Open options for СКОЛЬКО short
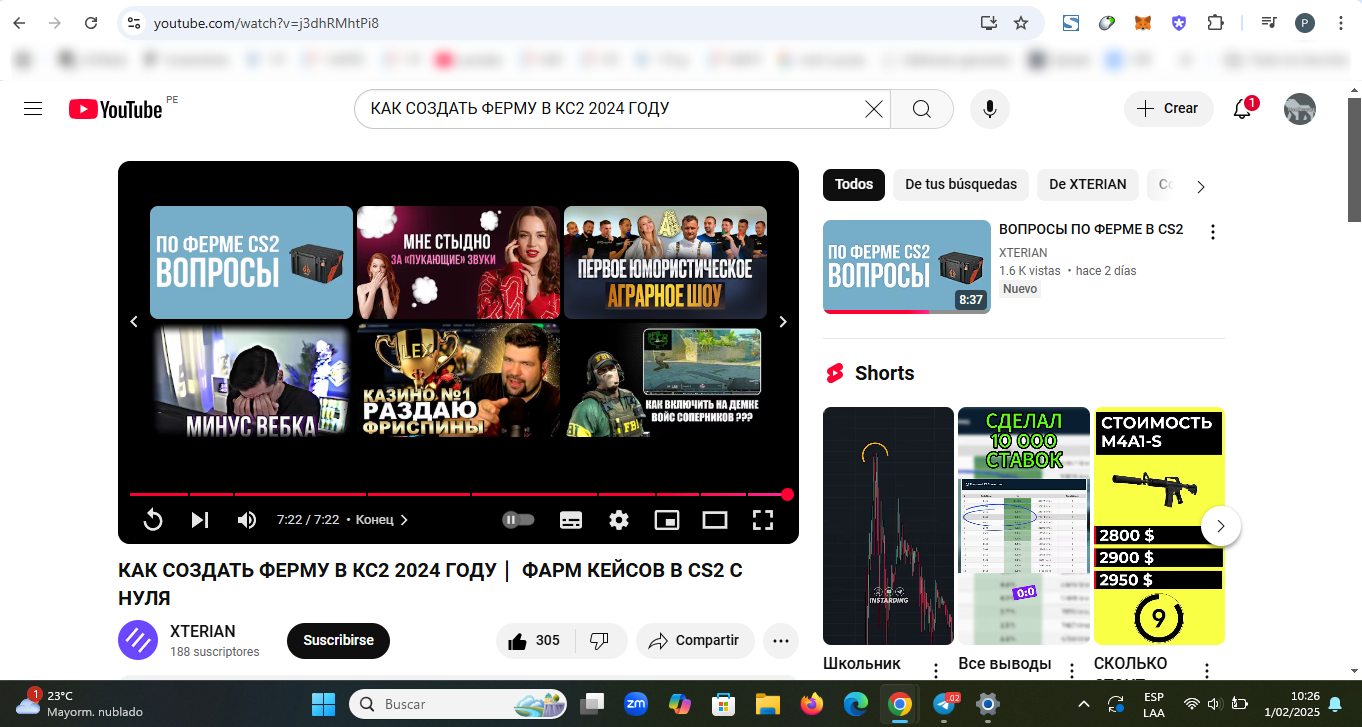The width and height of the screenshot is (1362, 727). (1207, 670)
